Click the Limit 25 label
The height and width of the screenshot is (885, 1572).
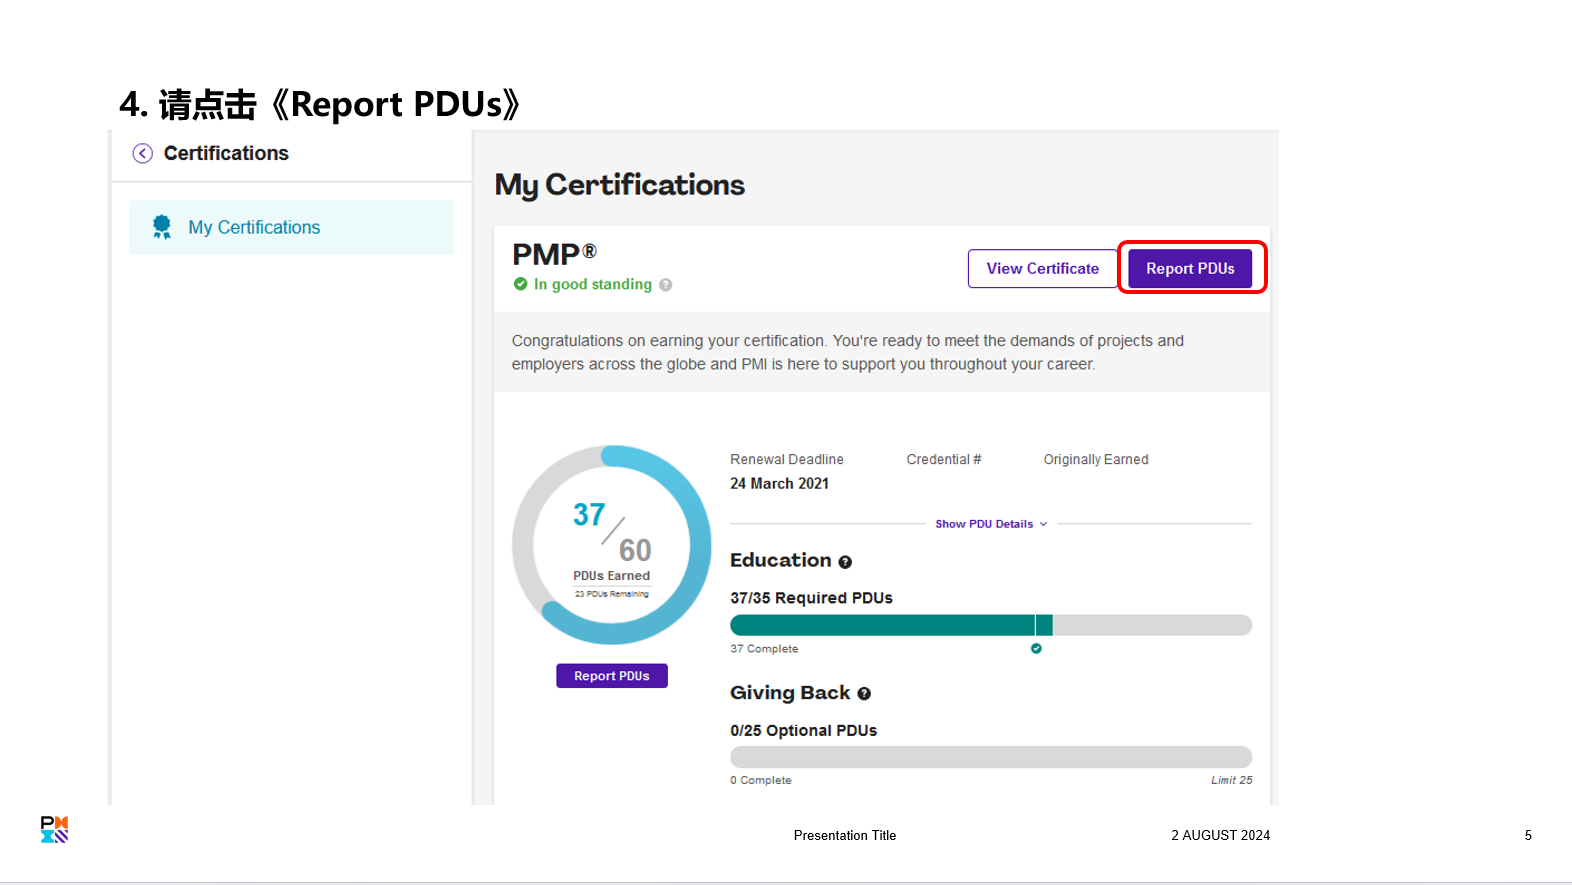pyautogui.click(x=1232, y=780)
